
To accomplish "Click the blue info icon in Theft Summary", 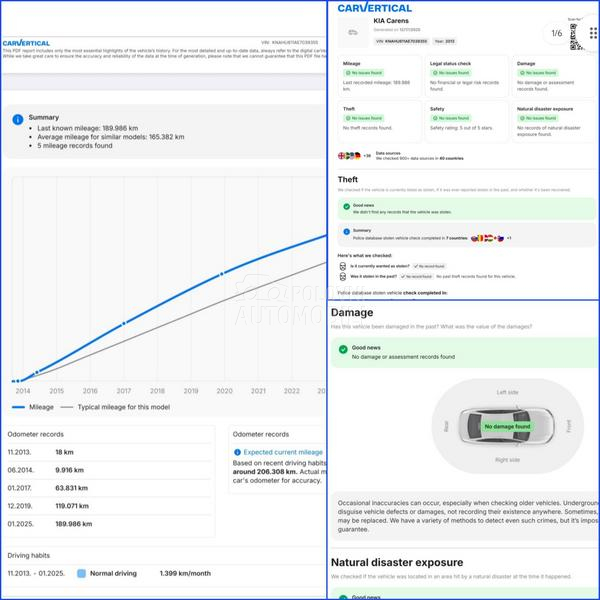I will tap(346, 233).
